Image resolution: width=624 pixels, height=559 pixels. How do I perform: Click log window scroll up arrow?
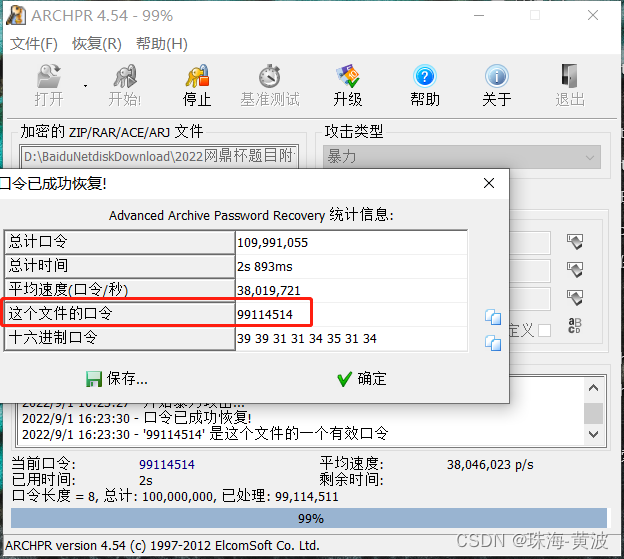[593, 388]
